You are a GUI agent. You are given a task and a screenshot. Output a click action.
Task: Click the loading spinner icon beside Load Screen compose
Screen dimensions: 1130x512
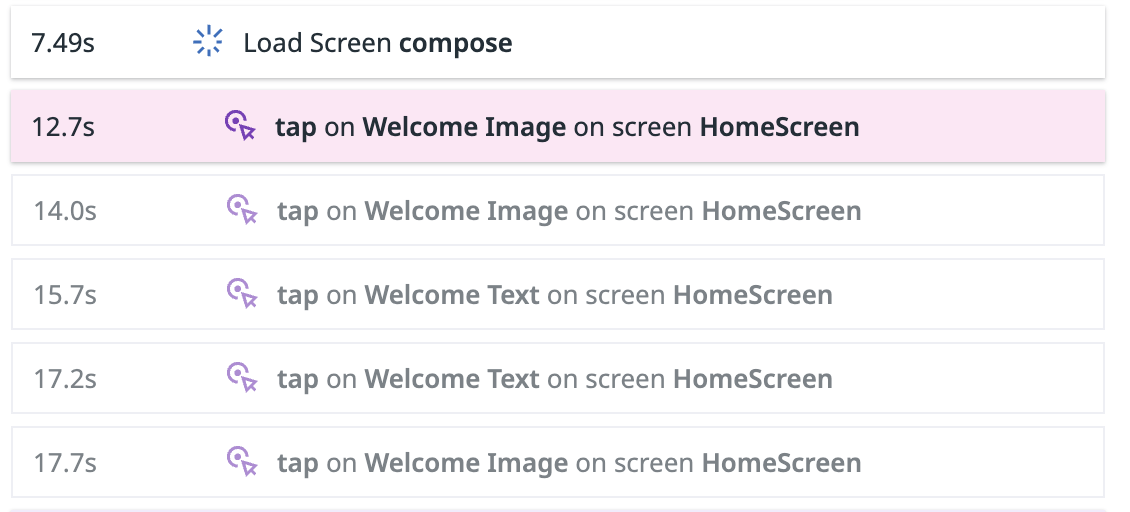[x=207, y=42]
